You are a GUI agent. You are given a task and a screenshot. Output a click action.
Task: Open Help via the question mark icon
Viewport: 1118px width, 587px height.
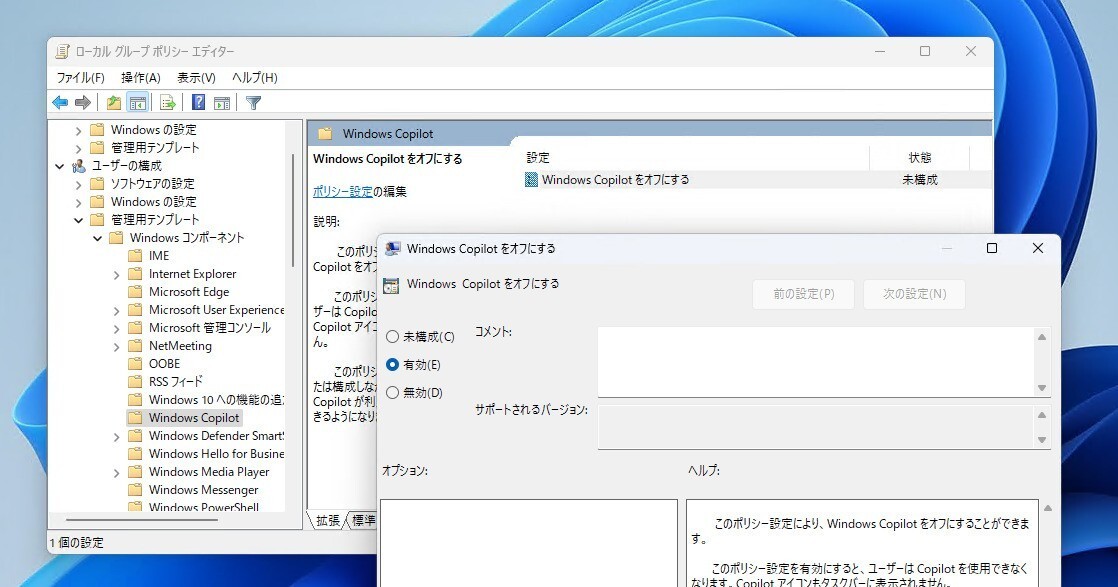[197, 102]
